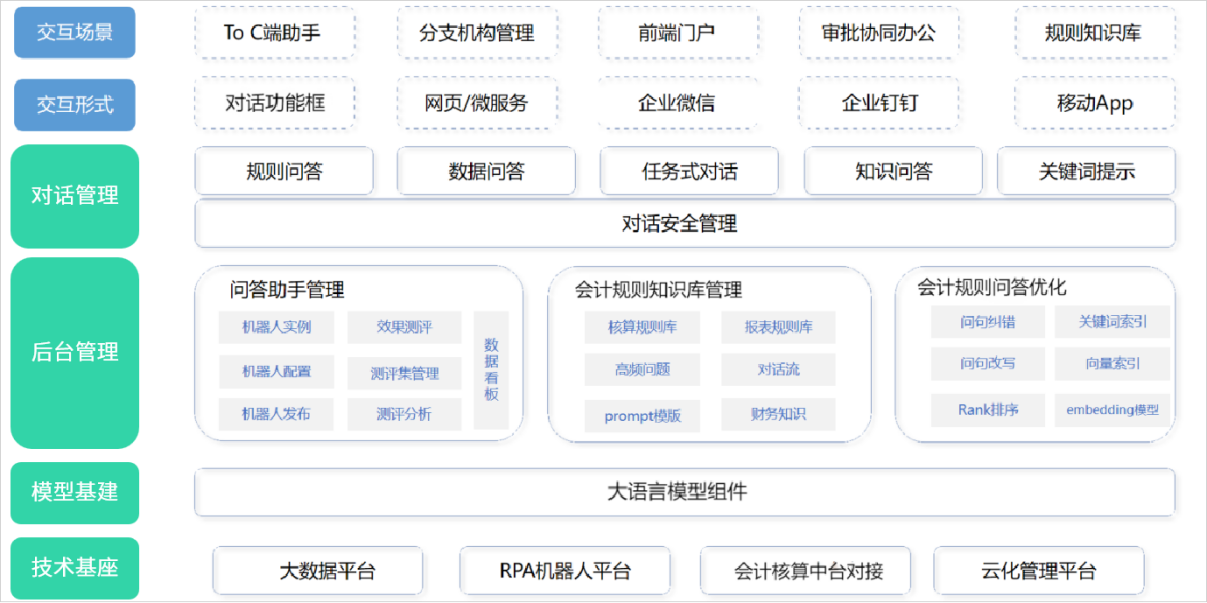Click the 知识问答 box
1207x603 pixels.
(893, 171)
